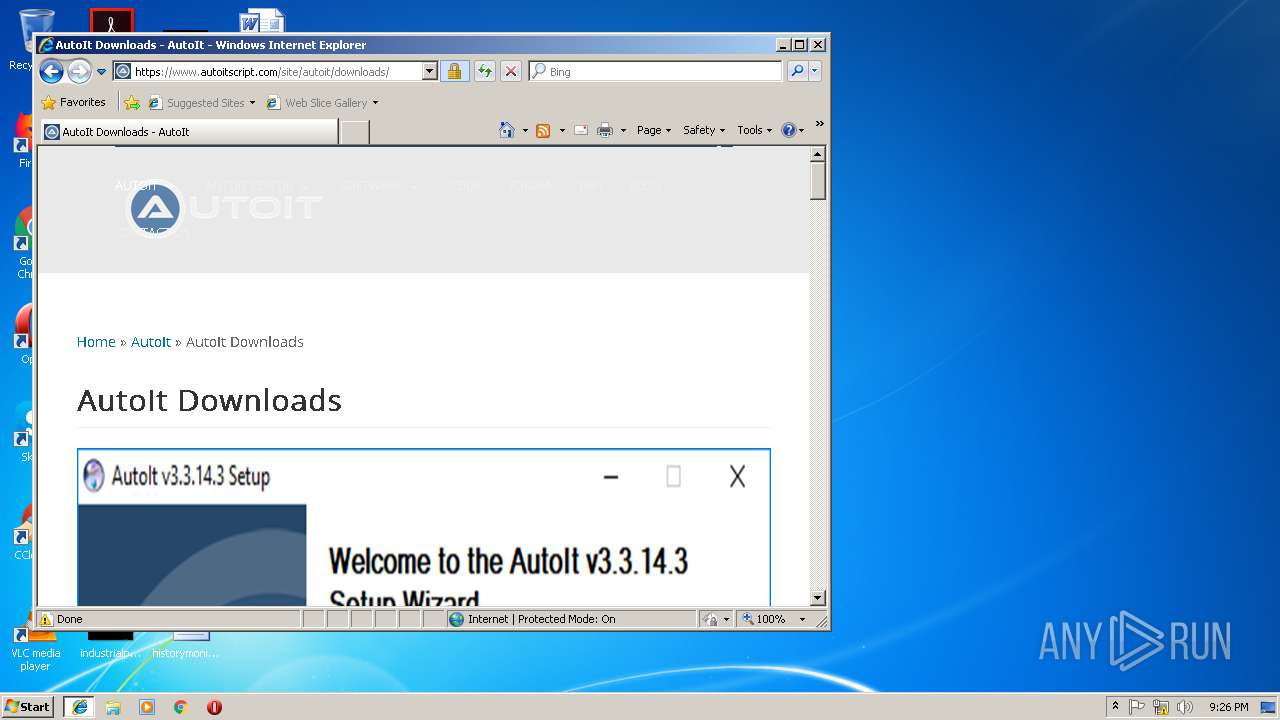
Task: Click the search magnifier button
Action: tap(797, 71)
